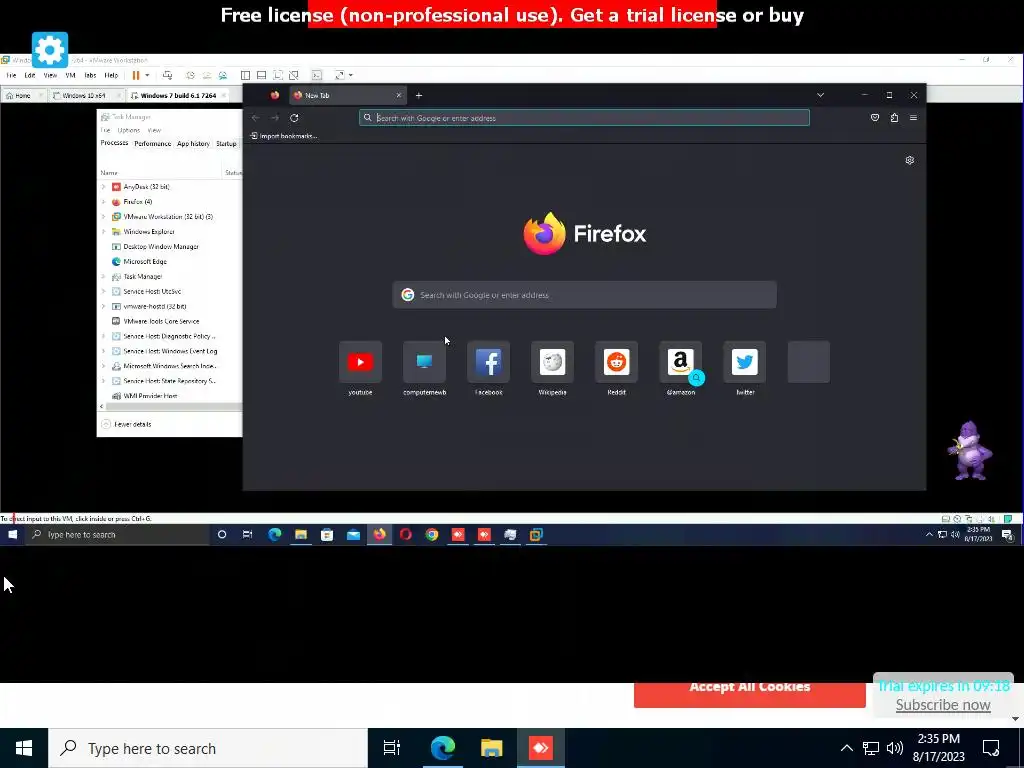
Task: Click the center Google search box
Action: pos(584,295)
